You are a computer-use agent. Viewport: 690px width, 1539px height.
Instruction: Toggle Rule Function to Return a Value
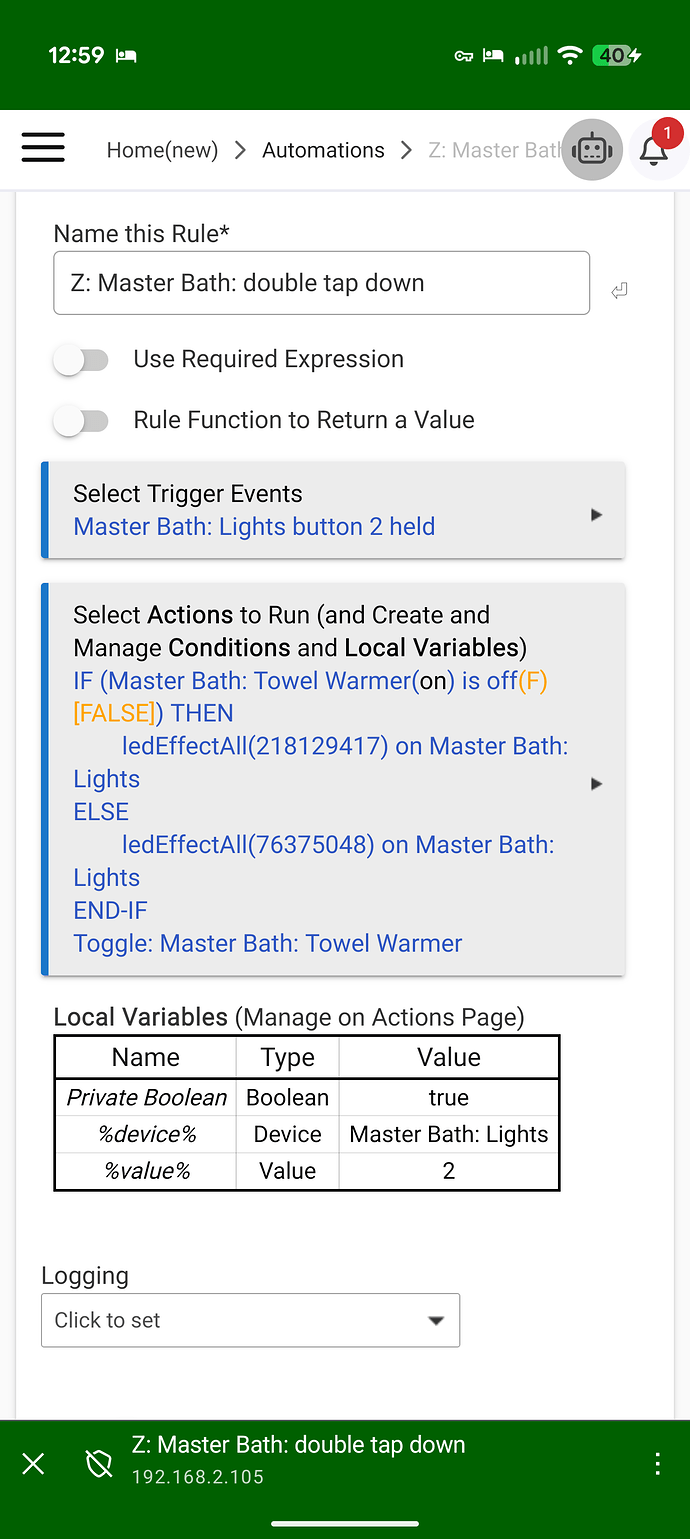point(81,421)
